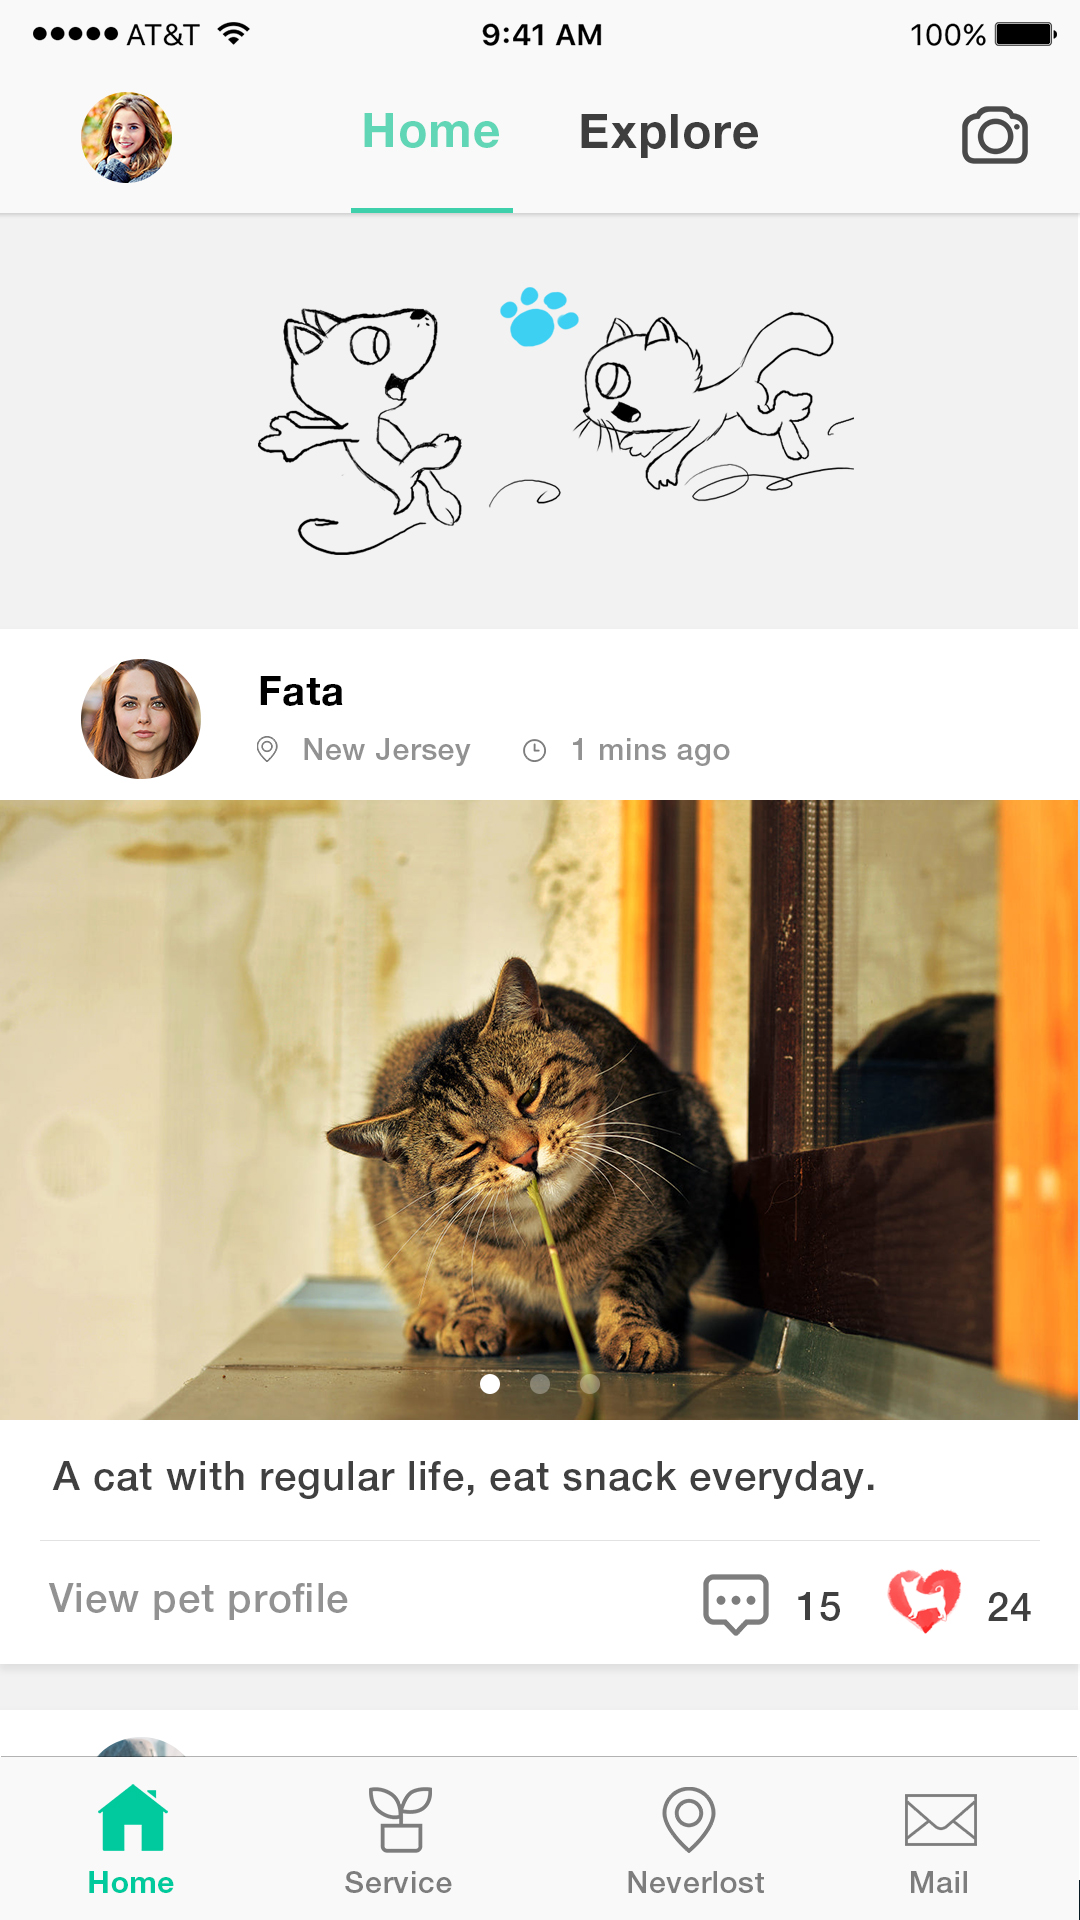Open Service tab plant icon

pyautogui.click(x=400, y=1819)
